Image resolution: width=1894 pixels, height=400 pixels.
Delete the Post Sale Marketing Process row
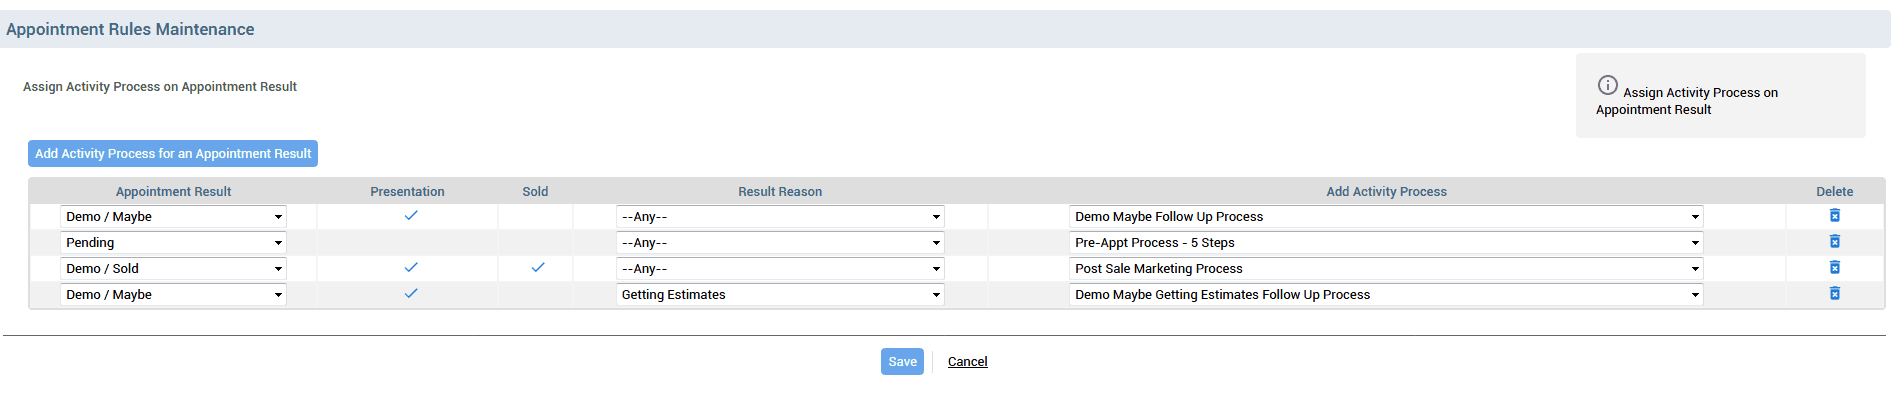tap(1834, 268)
